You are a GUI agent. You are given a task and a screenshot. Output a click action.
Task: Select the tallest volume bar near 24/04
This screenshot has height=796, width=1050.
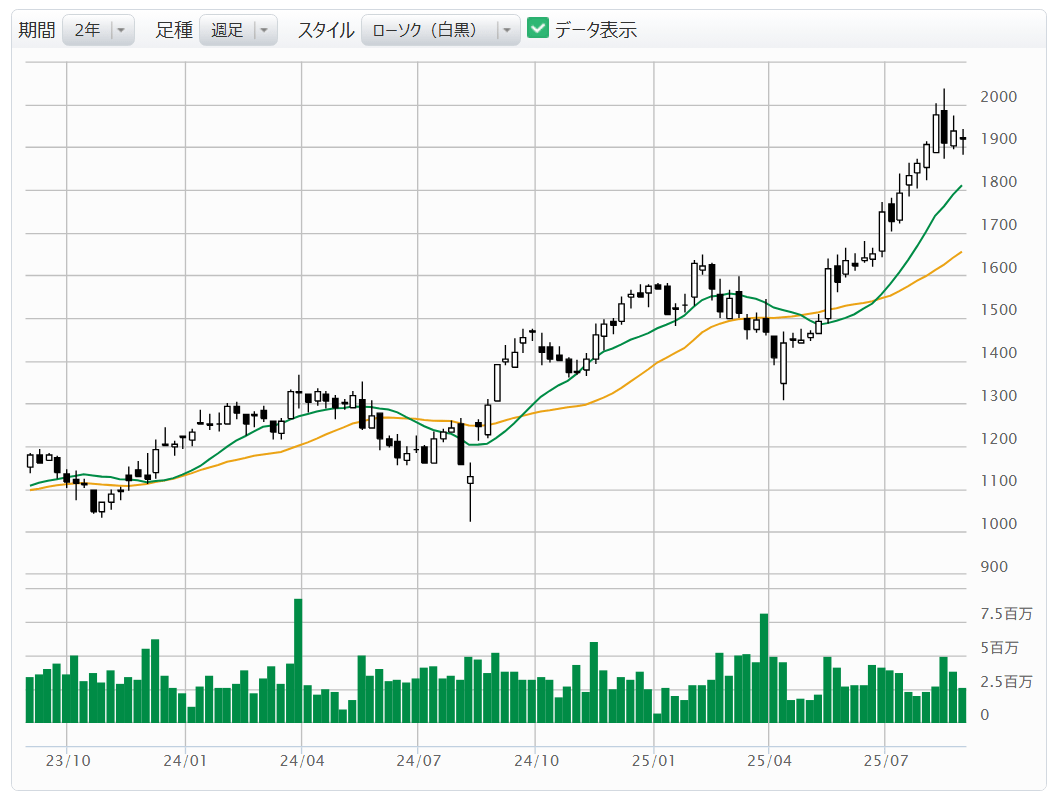[x=298, y=660]
